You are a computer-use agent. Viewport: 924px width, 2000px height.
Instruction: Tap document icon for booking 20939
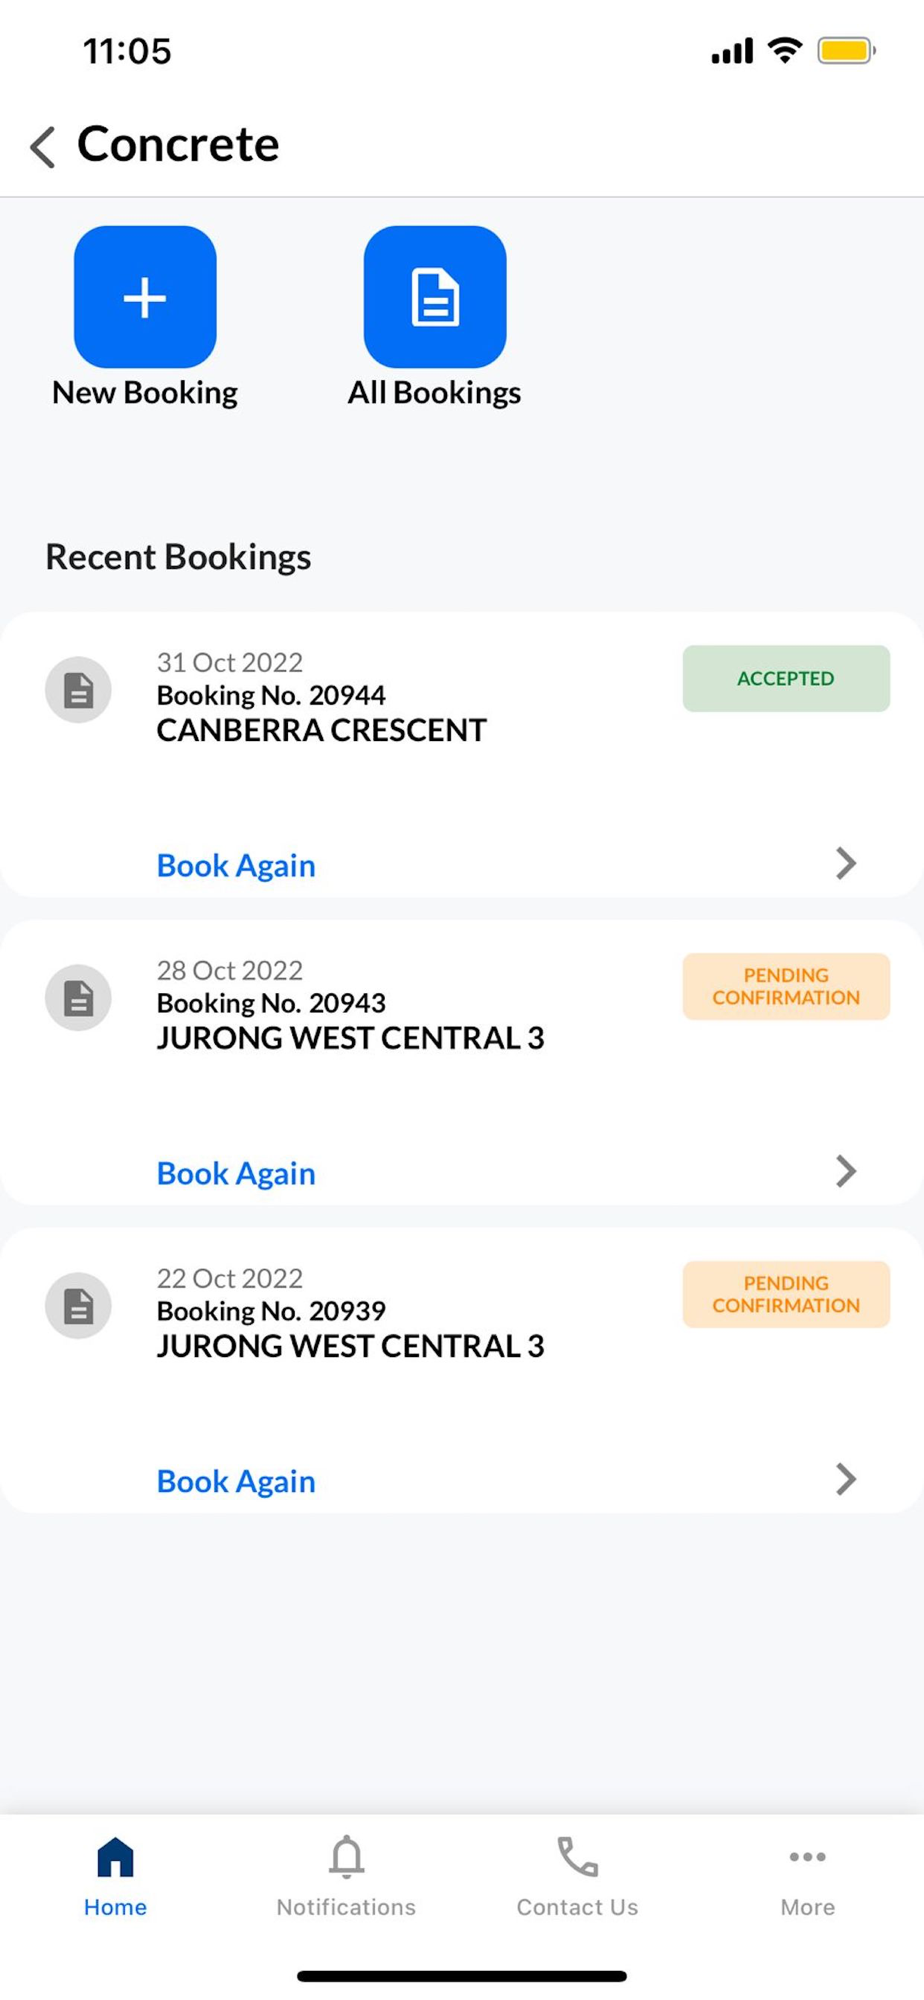tap(78, 1306)
